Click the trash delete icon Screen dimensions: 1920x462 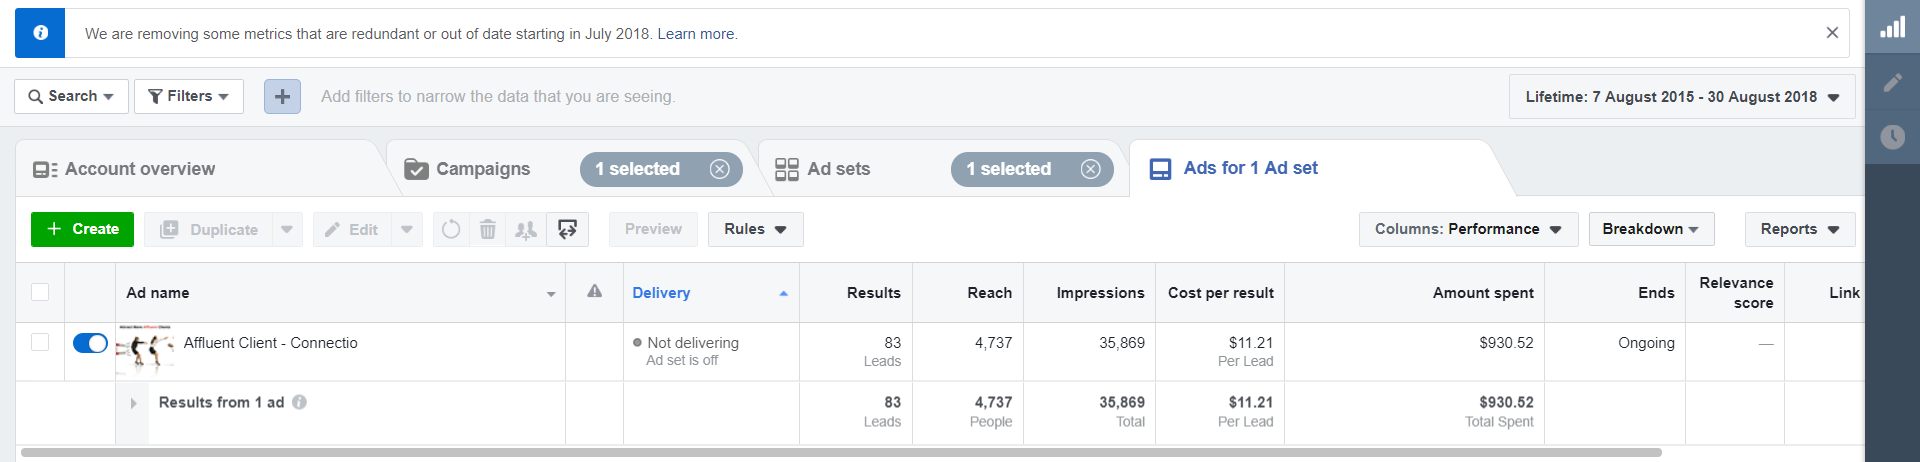(488, 229)
